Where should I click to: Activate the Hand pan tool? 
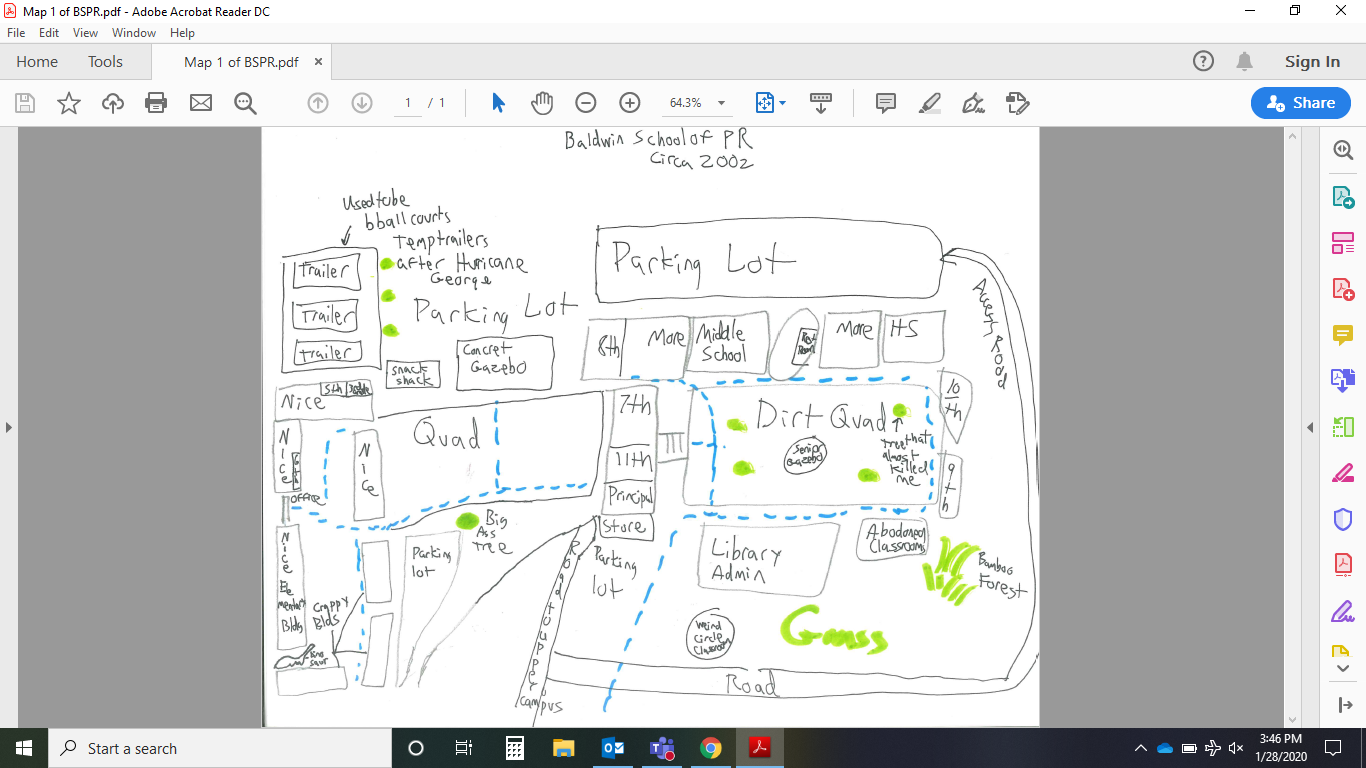(x=541, y=103)
